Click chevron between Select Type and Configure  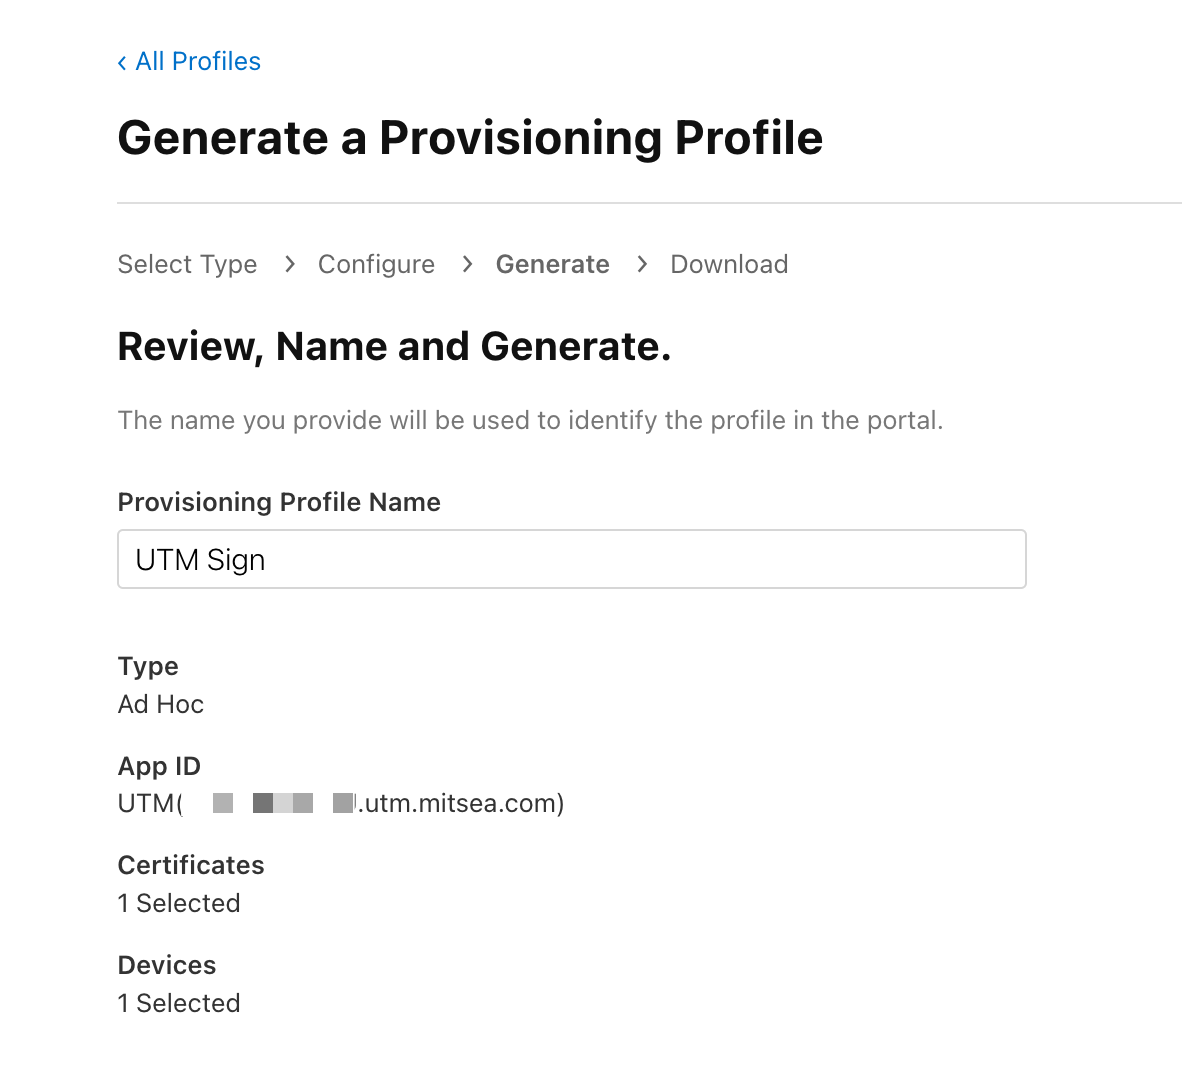point(289,264)
